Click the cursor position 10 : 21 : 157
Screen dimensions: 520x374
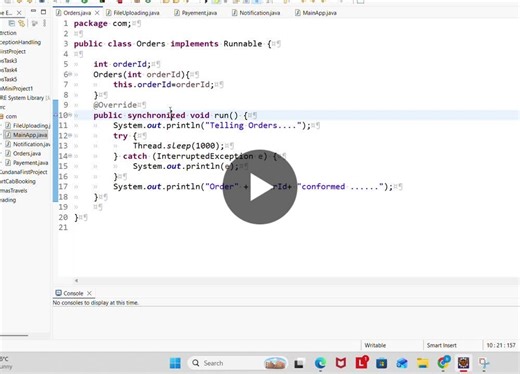[x=501, y=345]
